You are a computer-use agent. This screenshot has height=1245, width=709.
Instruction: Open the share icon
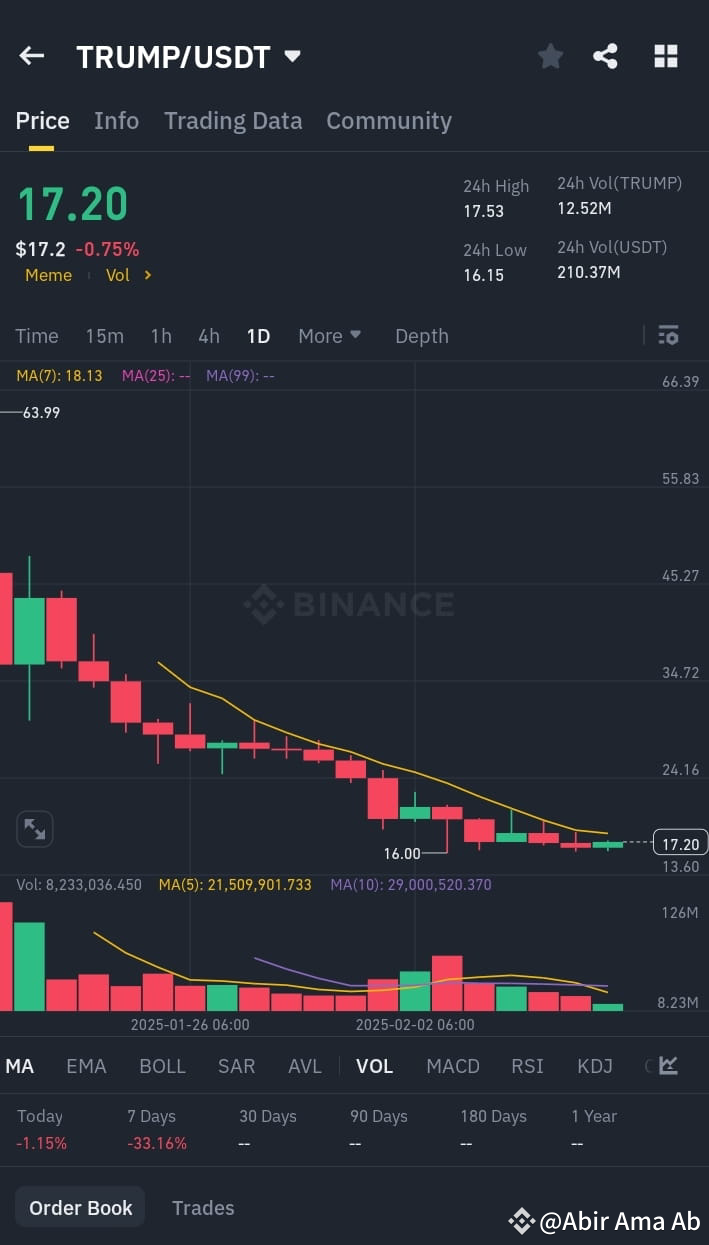point(605,56)
